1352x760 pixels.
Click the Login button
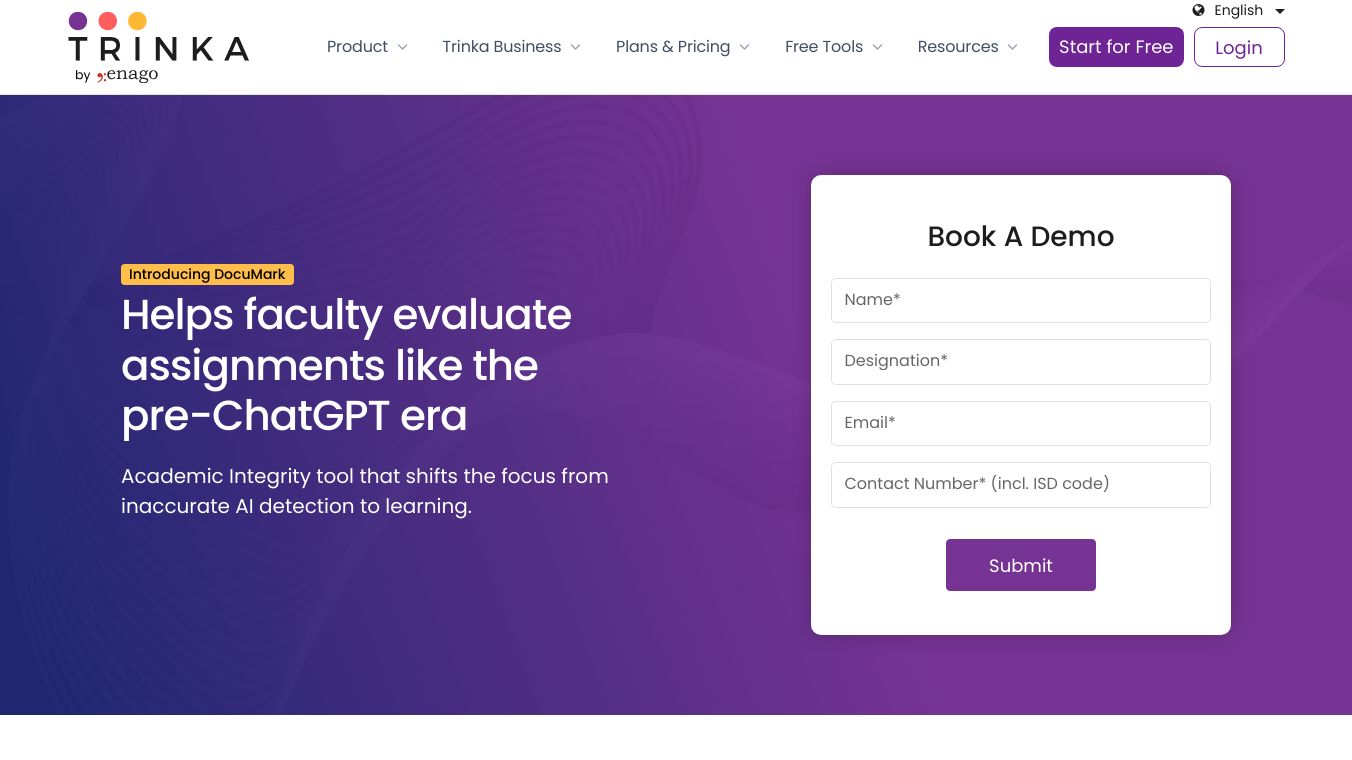click(x=1239, y=47)
